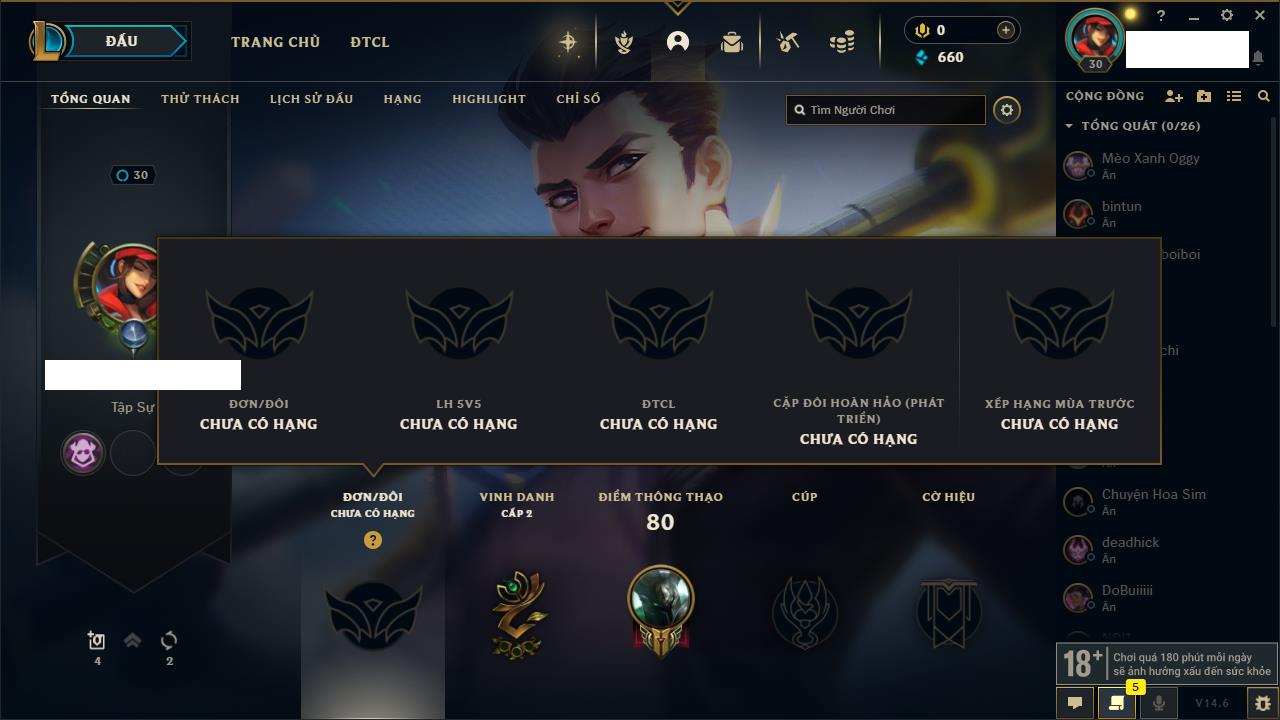Expand the friends list sort options

point(1234,96)
